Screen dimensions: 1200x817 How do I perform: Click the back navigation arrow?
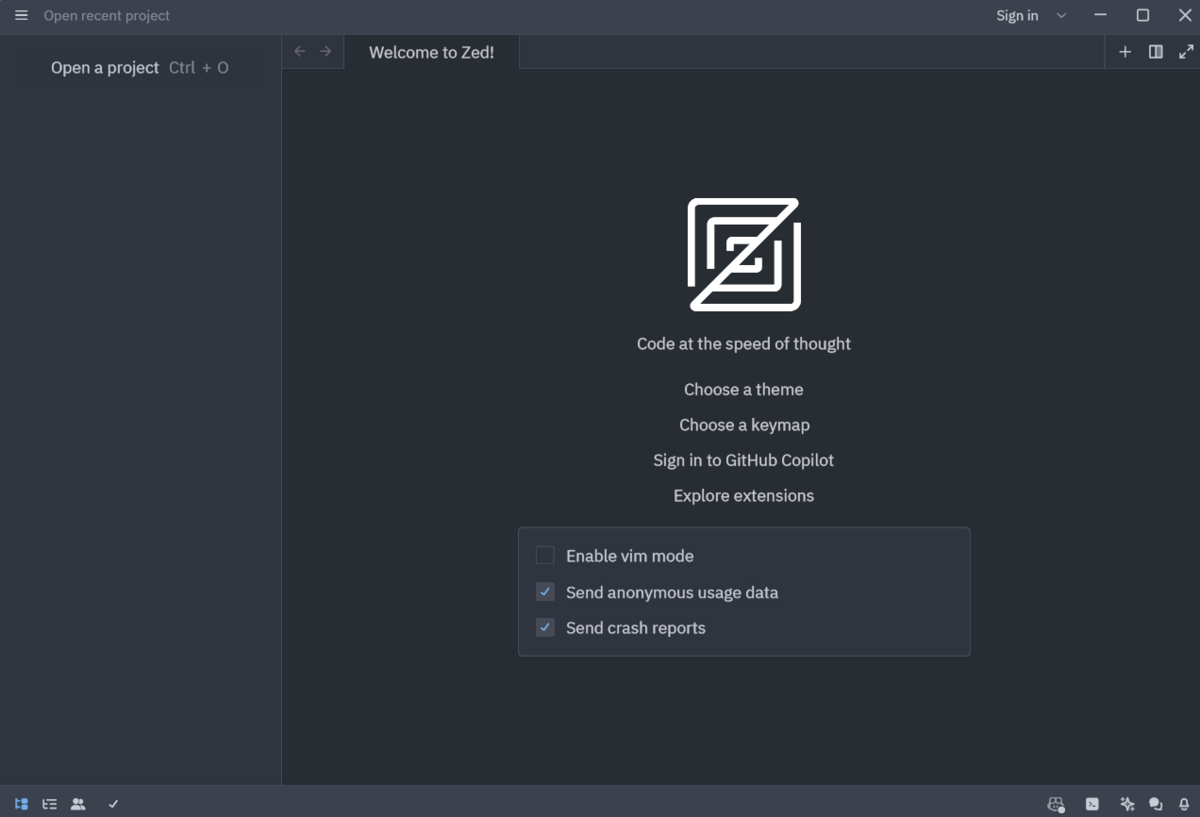tap(299, 51)
